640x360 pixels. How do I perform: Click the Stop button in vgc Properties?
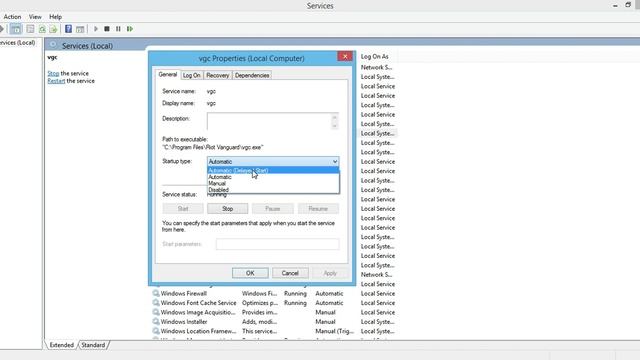click(x=227, y=209)
